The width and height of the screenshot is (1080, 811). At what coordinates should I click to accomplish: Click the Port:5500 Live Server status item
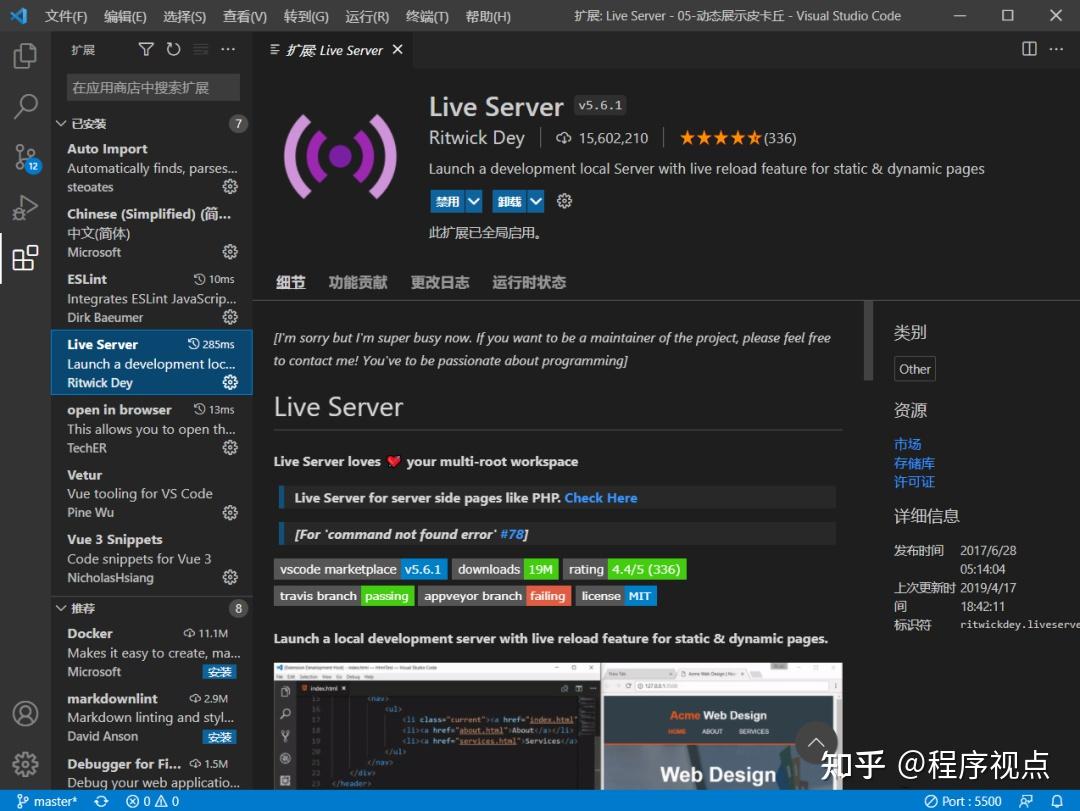[963, 800]
